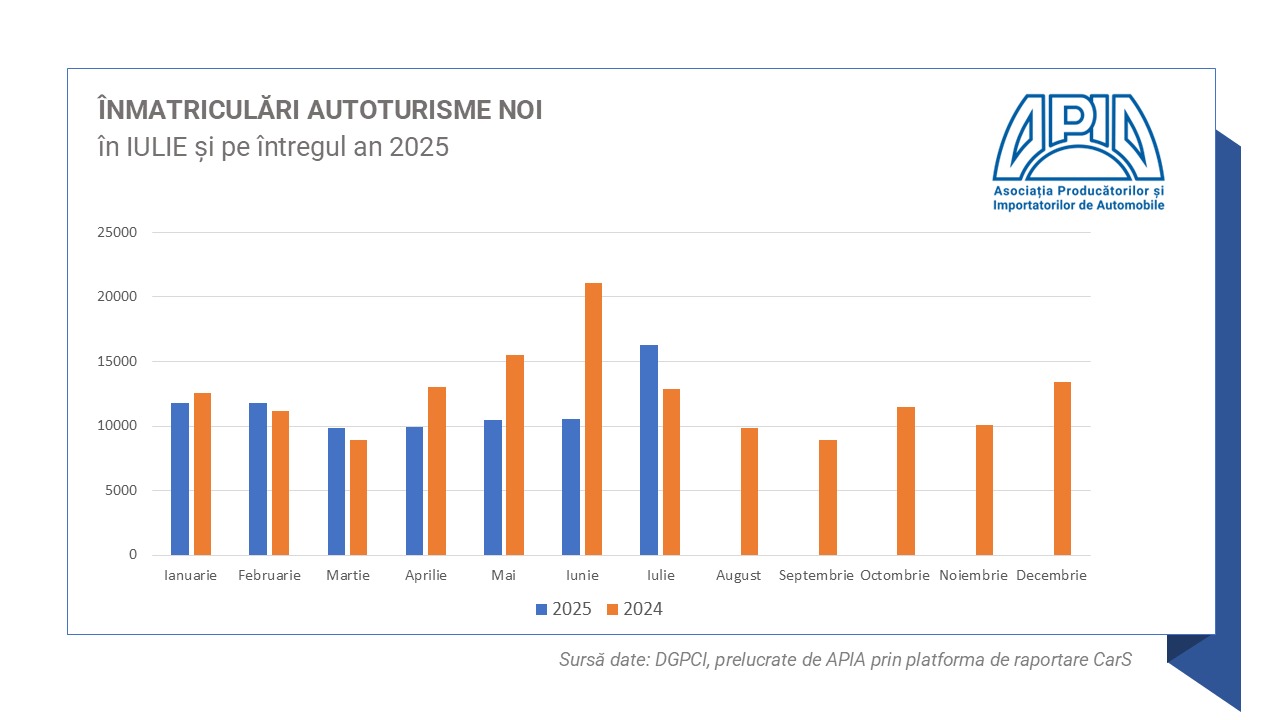The width and height of the screenshot is (1280, 720).
Task: Click the Septembrie axis label
Action: tap(816, 576)
